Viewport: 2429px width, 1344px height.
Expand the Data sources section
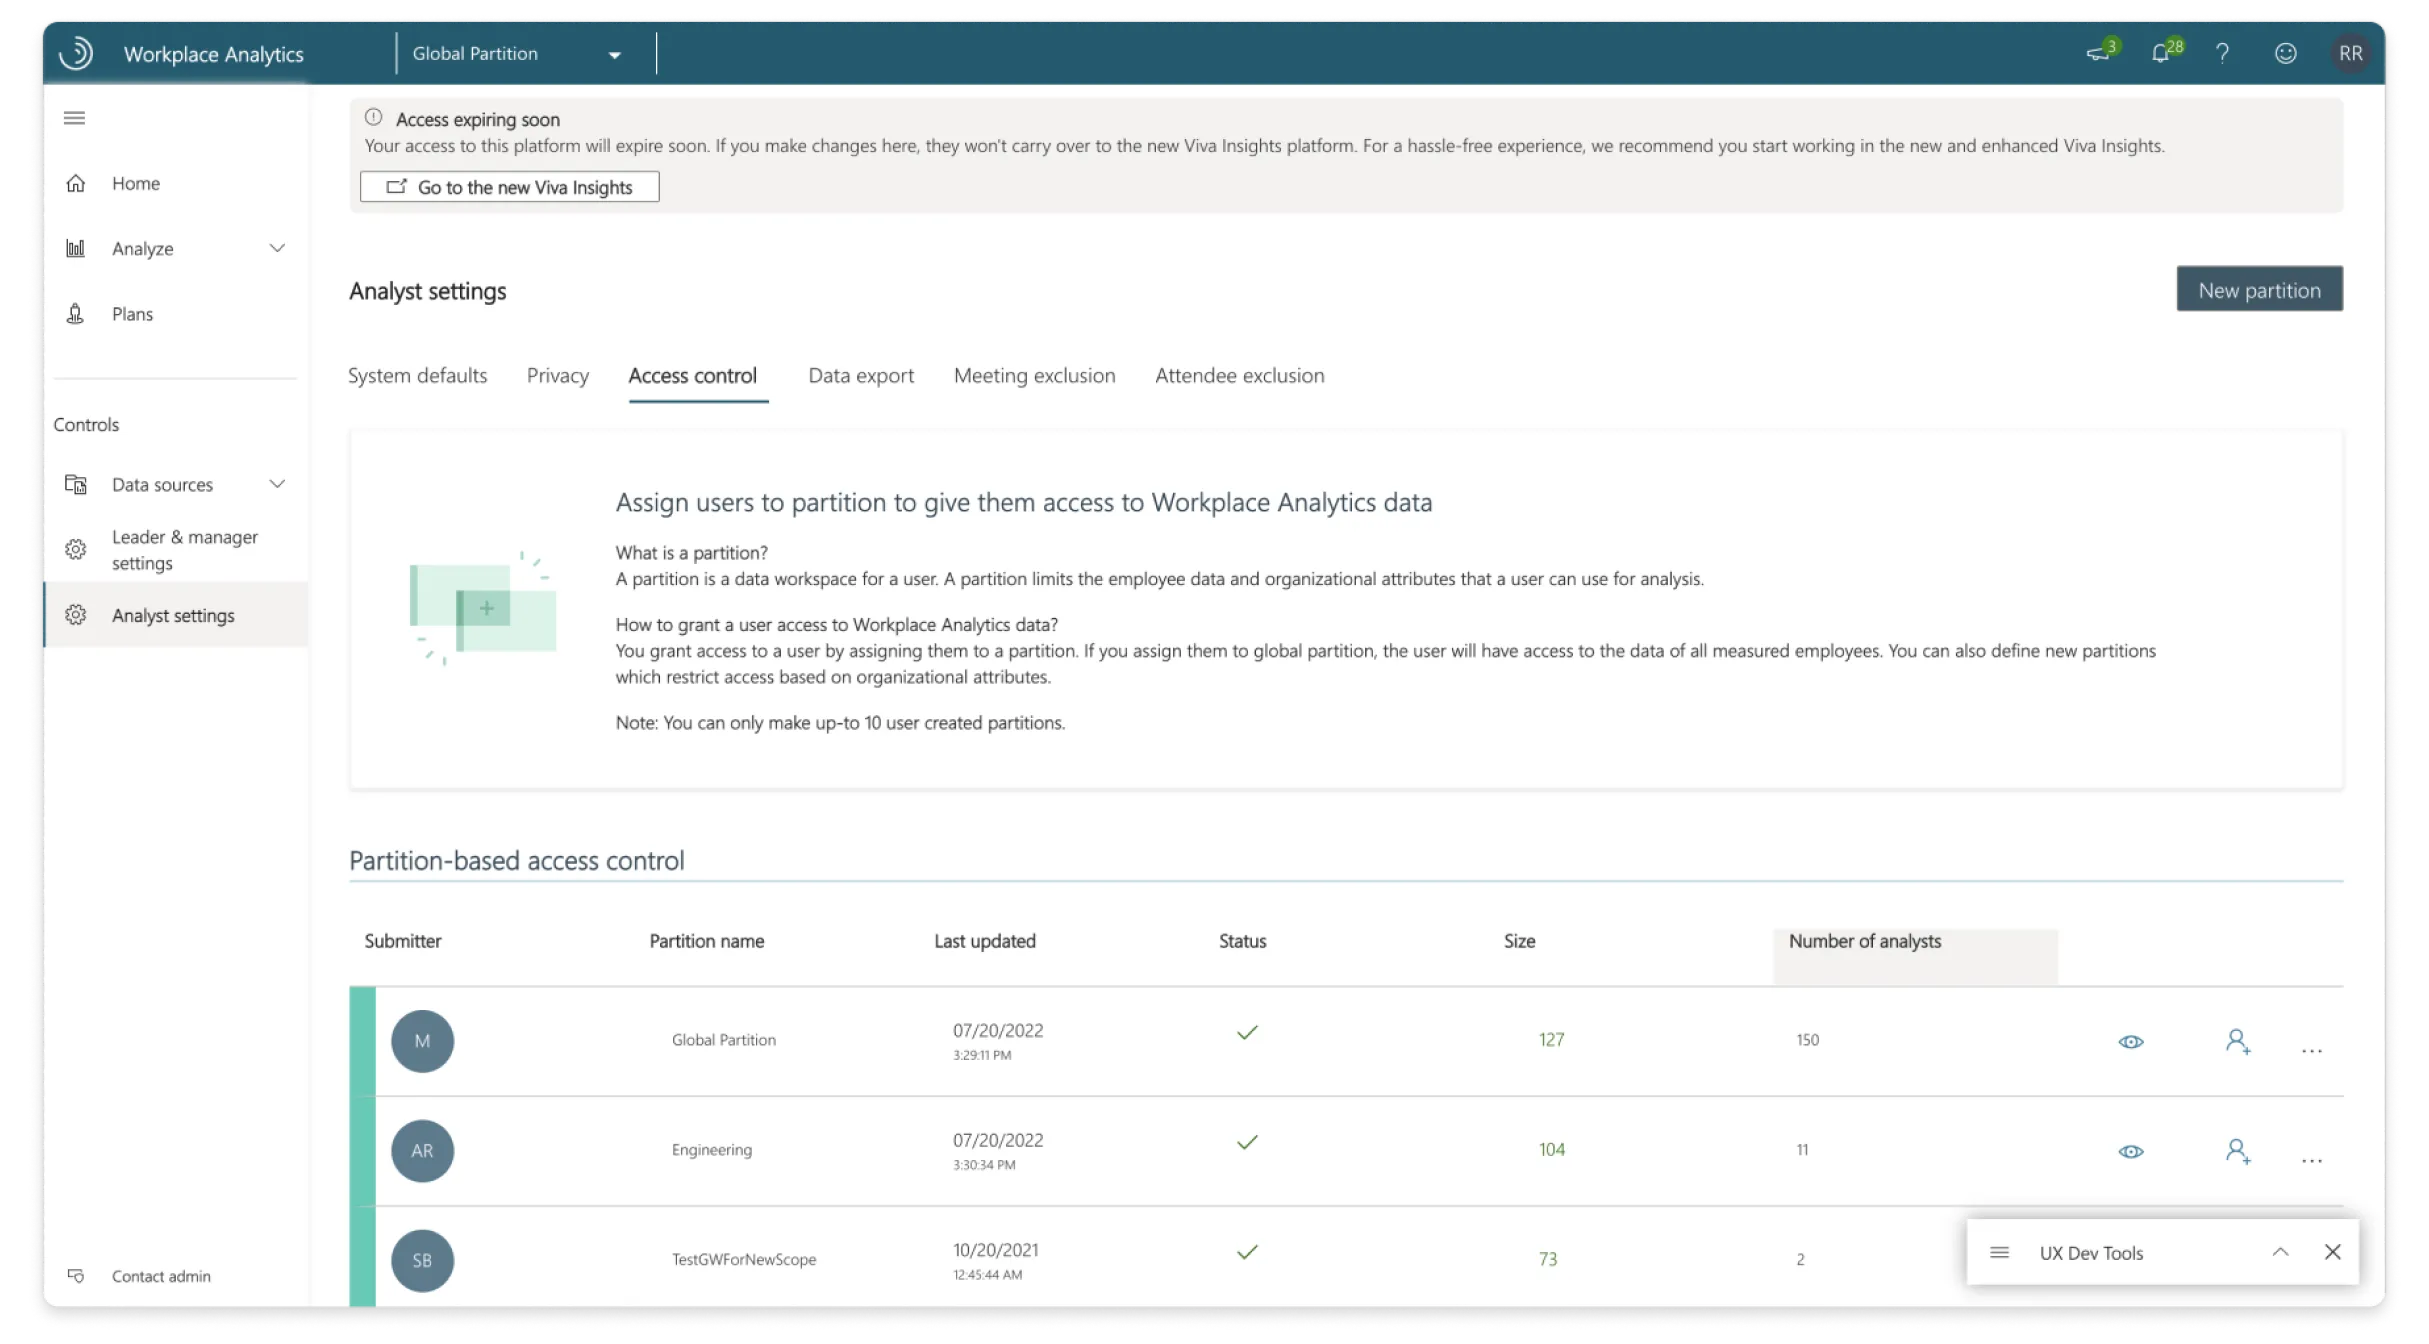[x=277, y=484]
